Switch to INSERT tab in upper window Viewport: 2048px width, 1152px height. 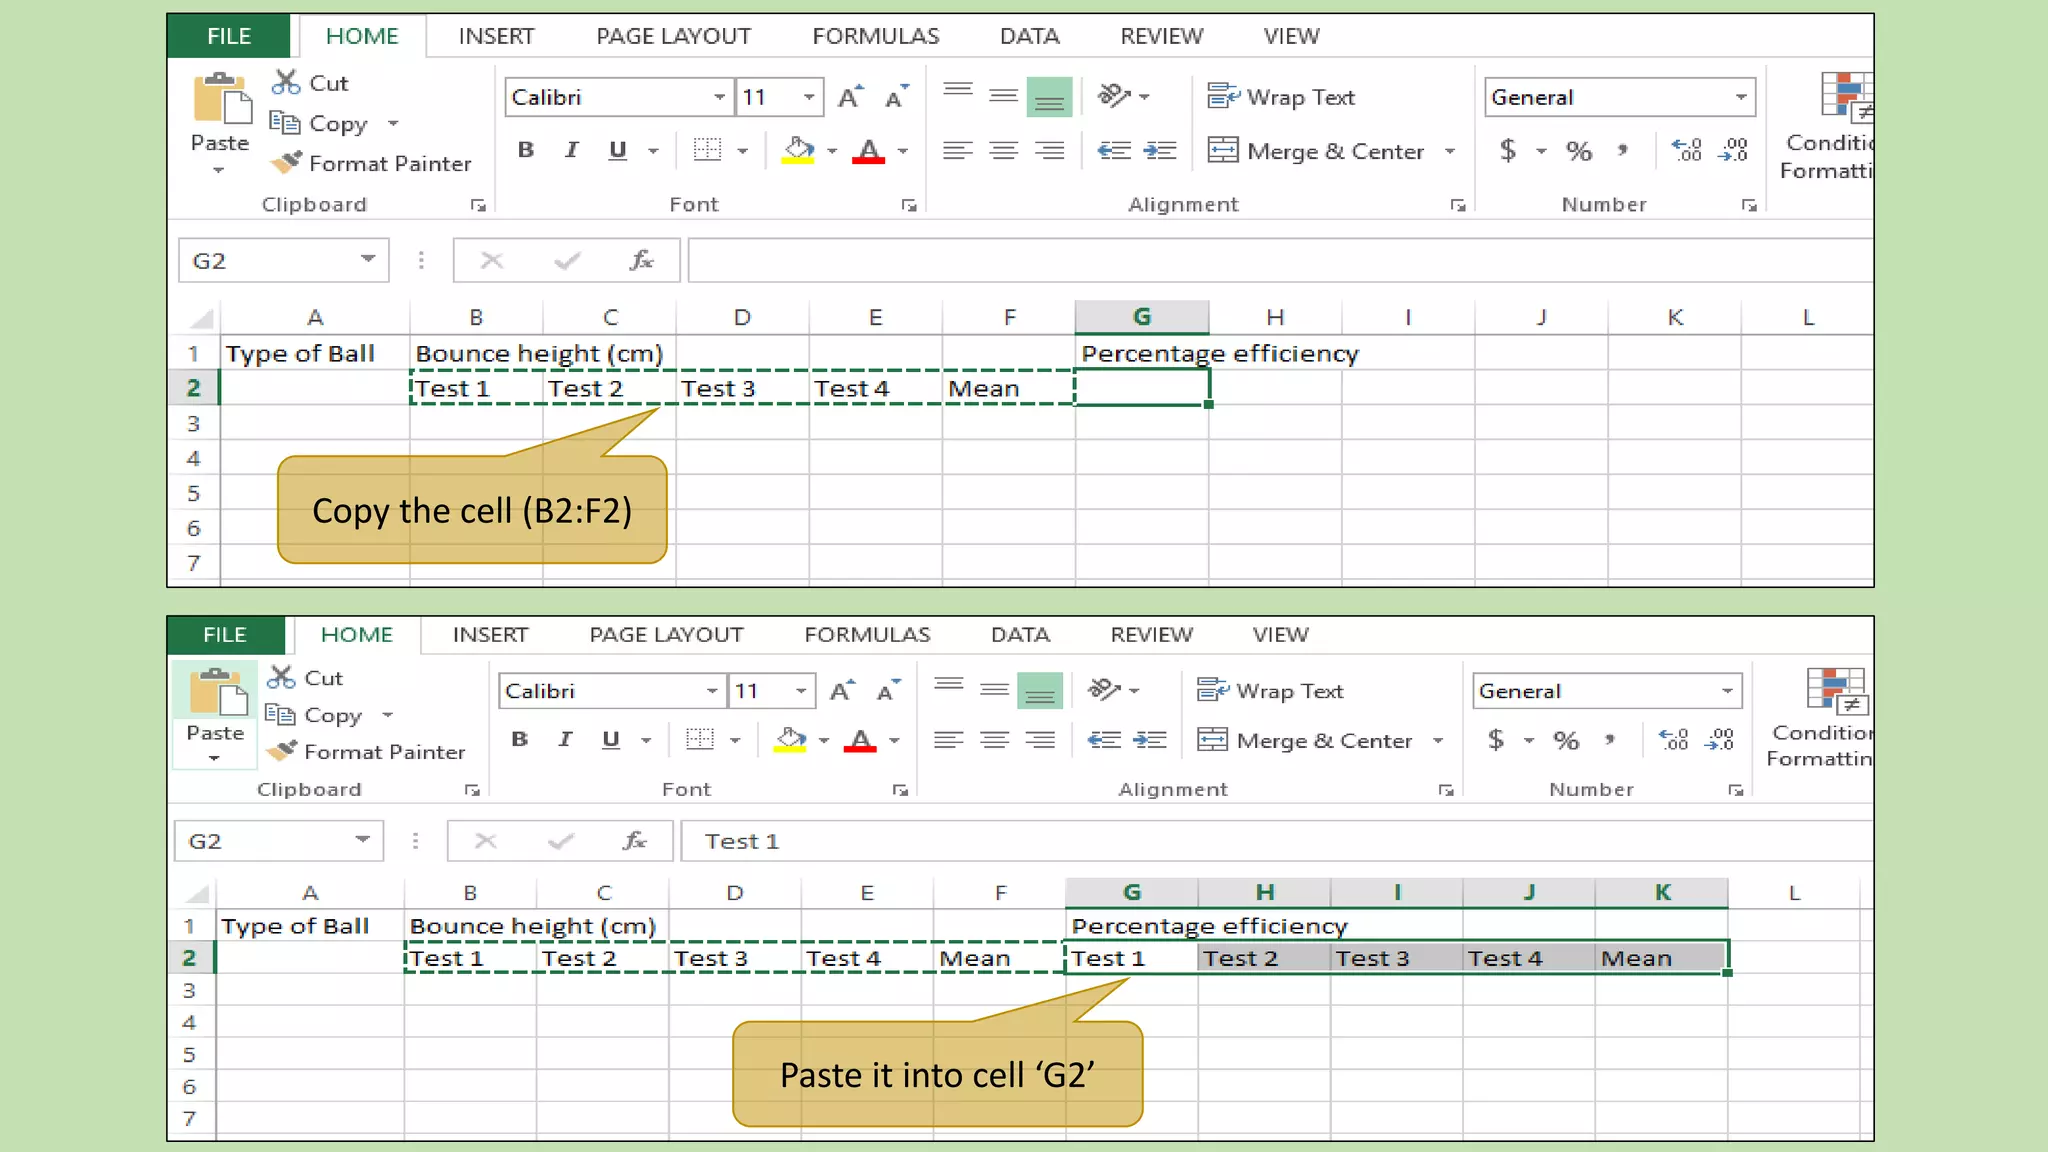[x=496, y=36]
